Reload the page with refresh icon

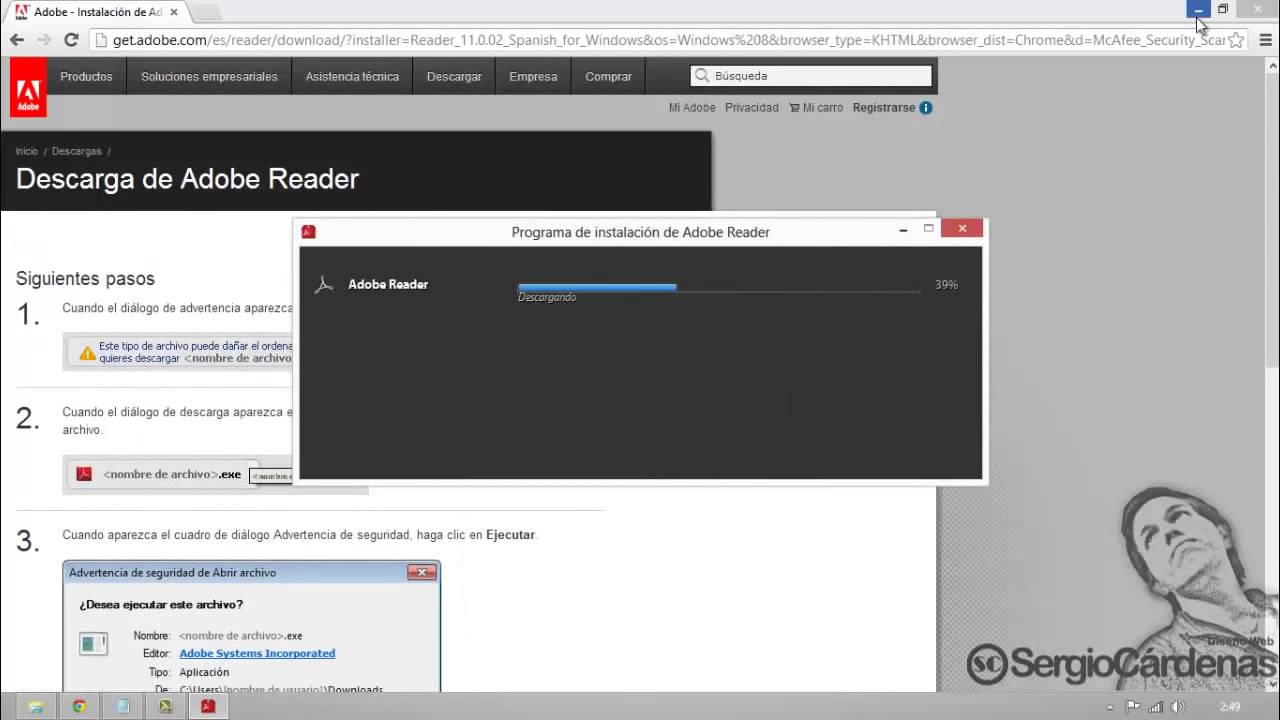point(71,40)
